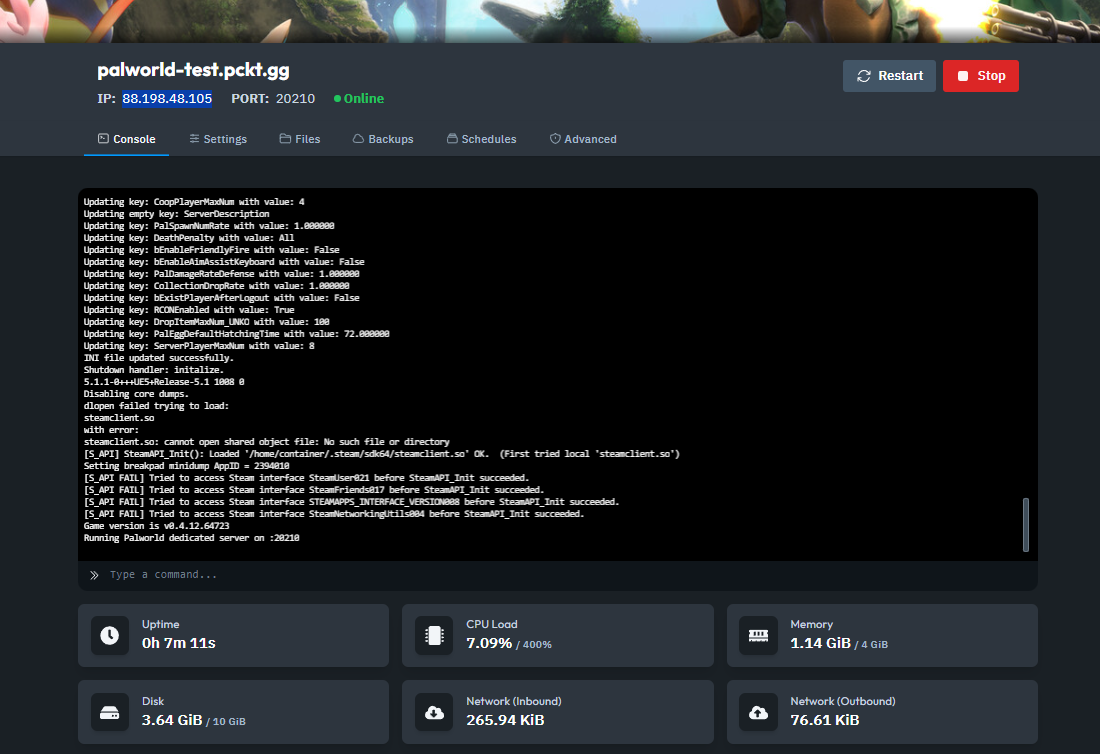Click the Settings sliders icon
The height and width of the screenshot is (754, 1100).
click(x=194, y=138)
